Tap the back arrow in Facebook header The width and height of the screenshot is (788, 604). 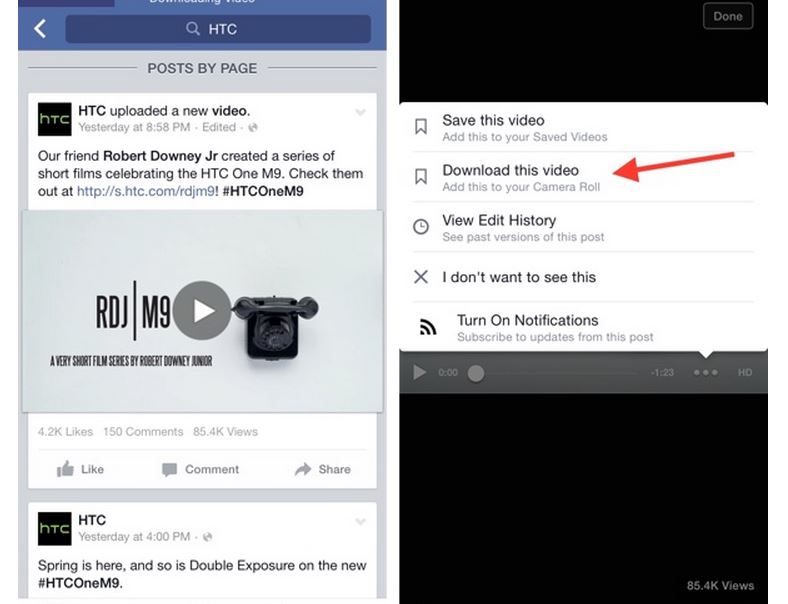40,29
